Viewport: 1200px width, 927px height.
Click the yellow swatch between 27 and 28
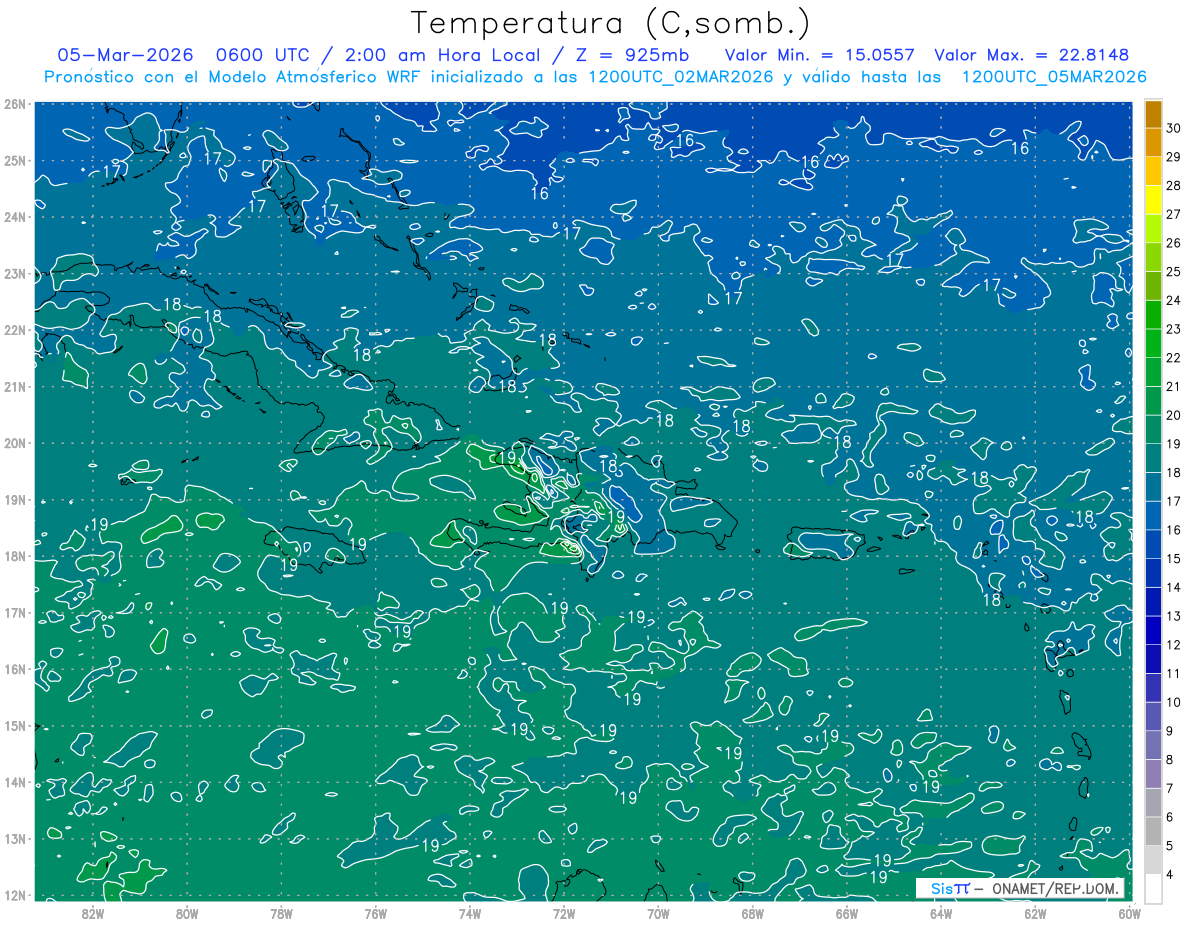[1153, 201]
